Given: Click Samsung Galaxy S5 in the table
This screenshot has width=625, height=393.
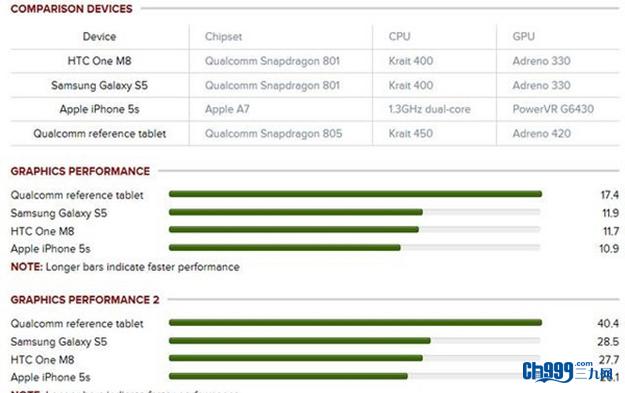Looking at the screenshot, I should [99, 85].
